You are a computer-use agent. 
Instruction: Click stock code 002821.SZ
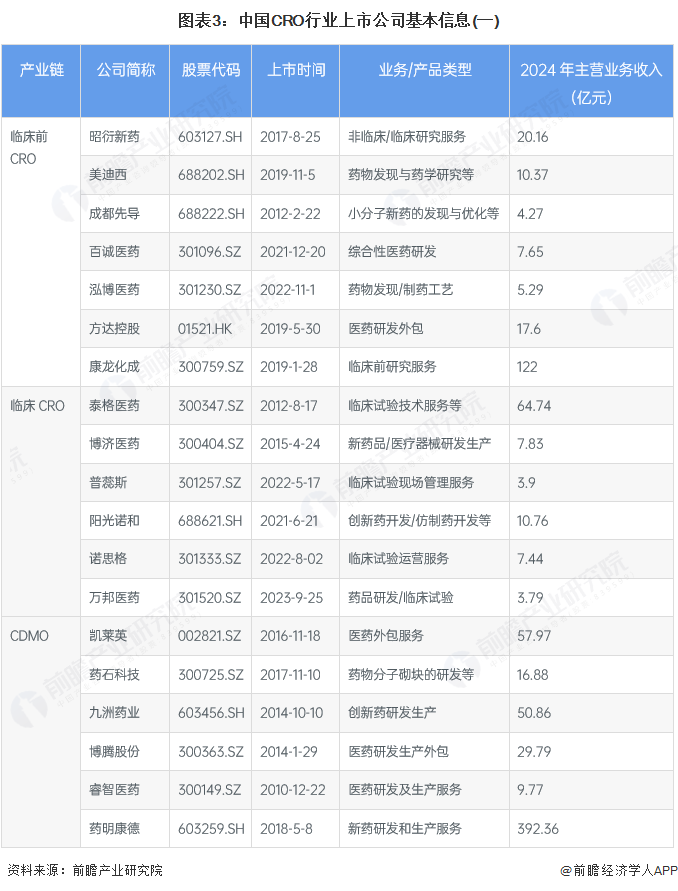tap(209, 636)
